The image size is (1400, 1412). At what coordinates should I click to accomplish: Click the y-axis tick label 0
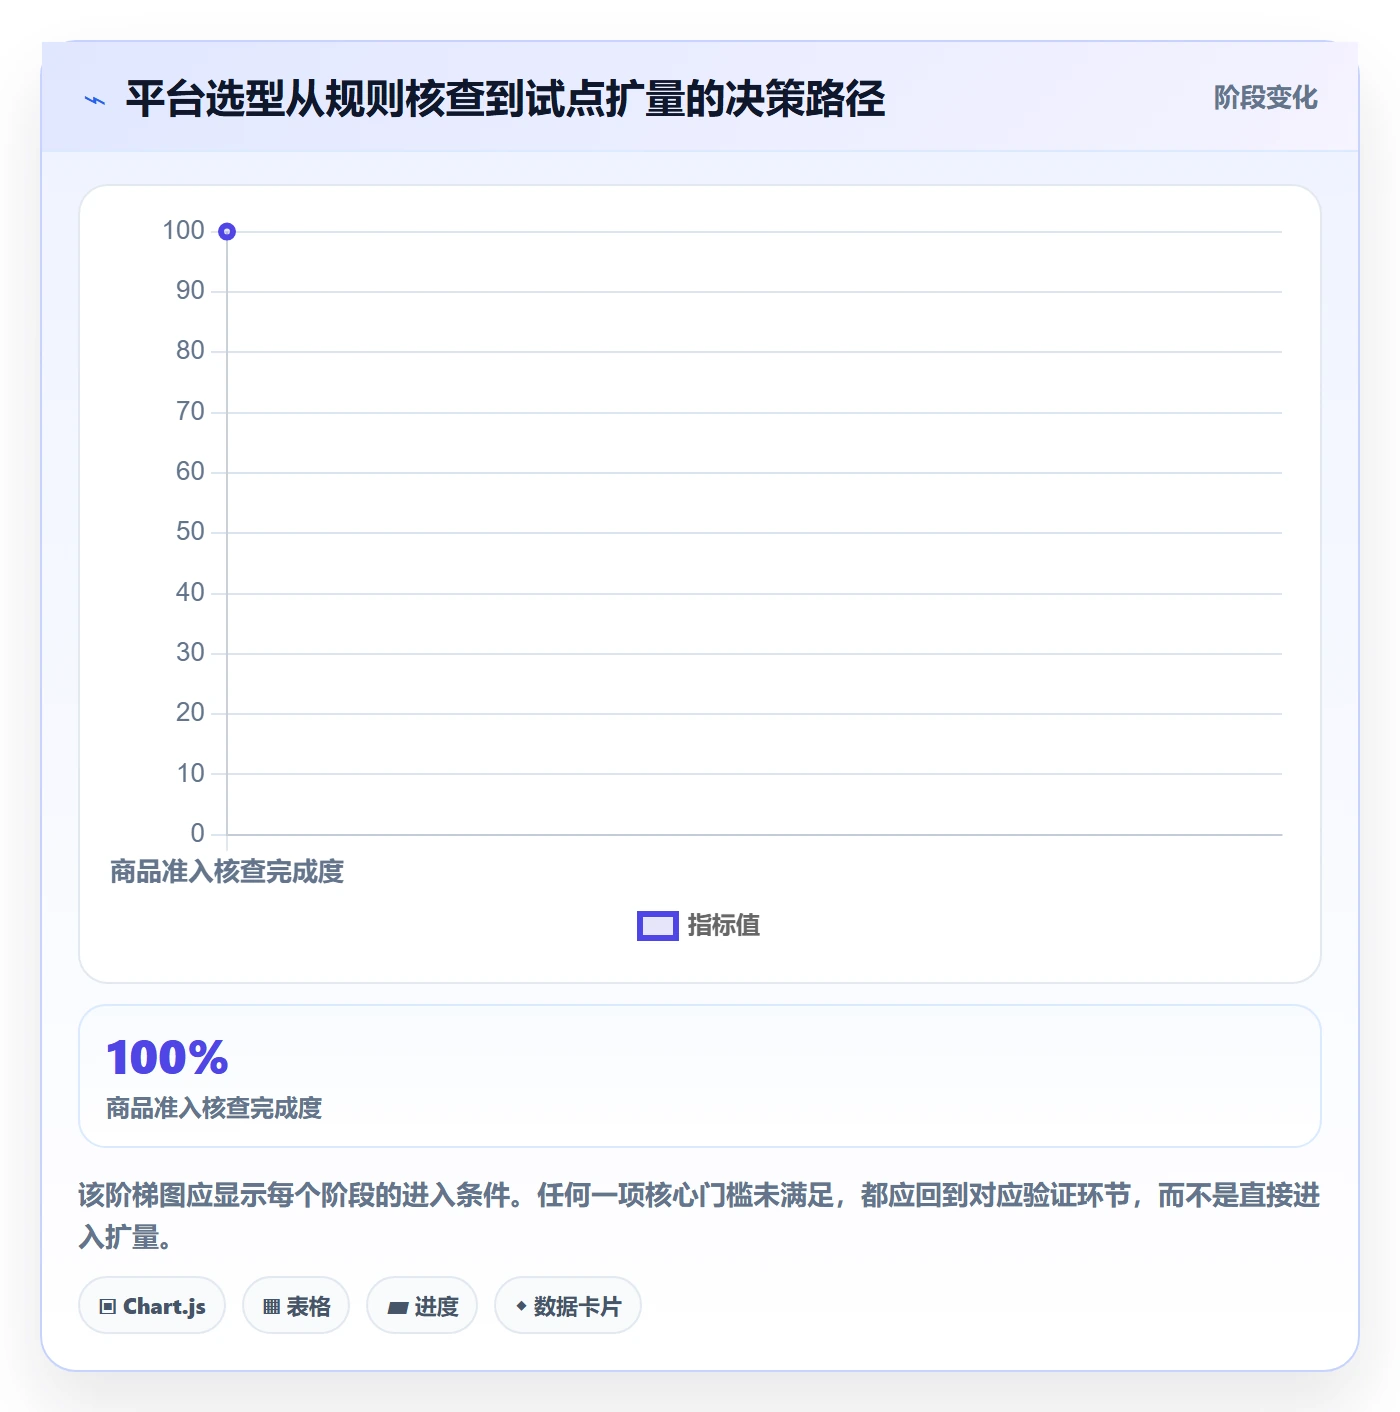197,834
